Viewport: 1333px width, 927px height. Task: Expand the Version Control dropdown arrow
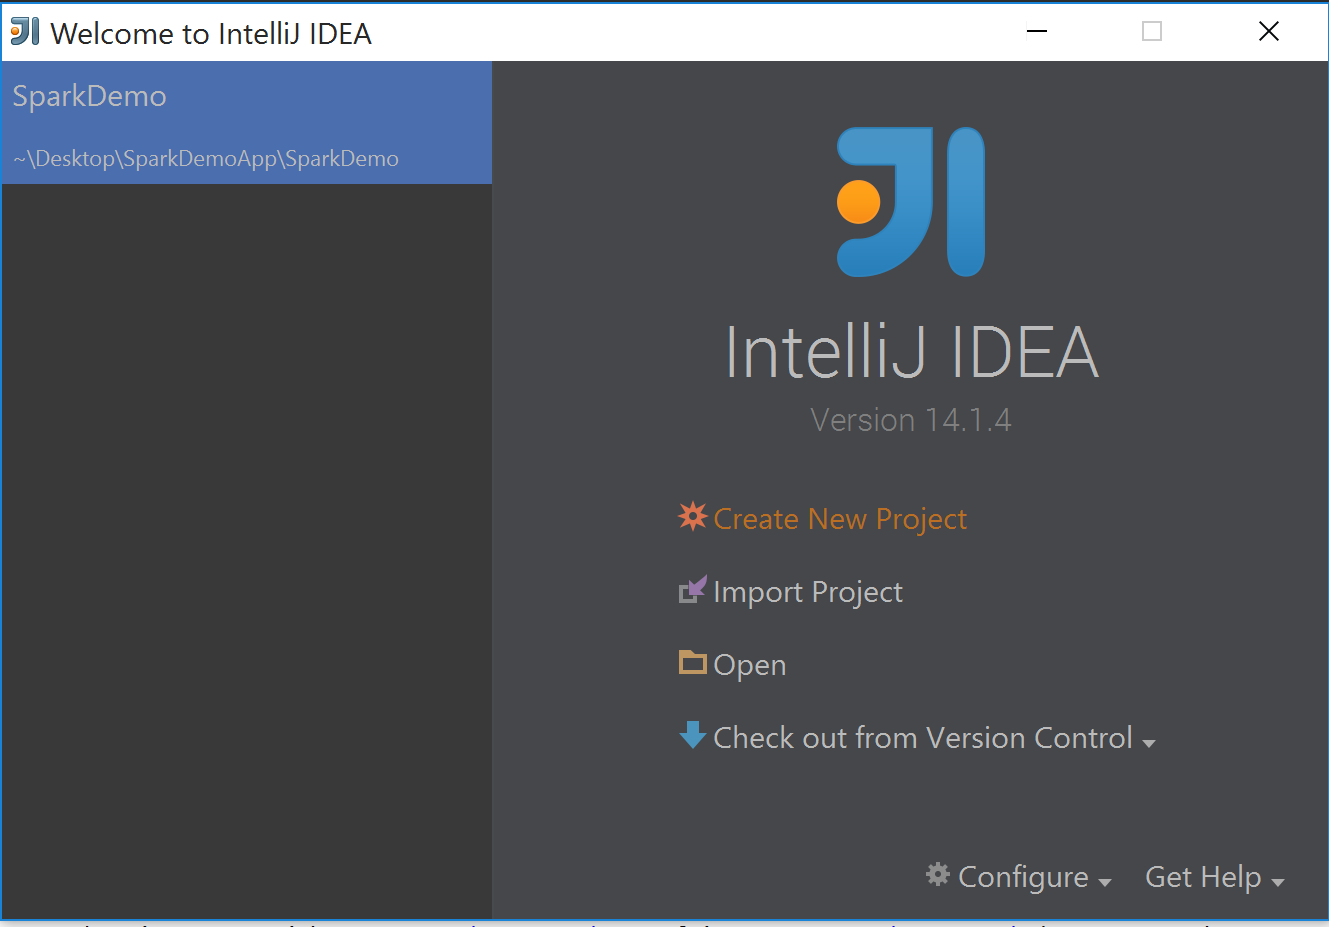point(1148,743)
